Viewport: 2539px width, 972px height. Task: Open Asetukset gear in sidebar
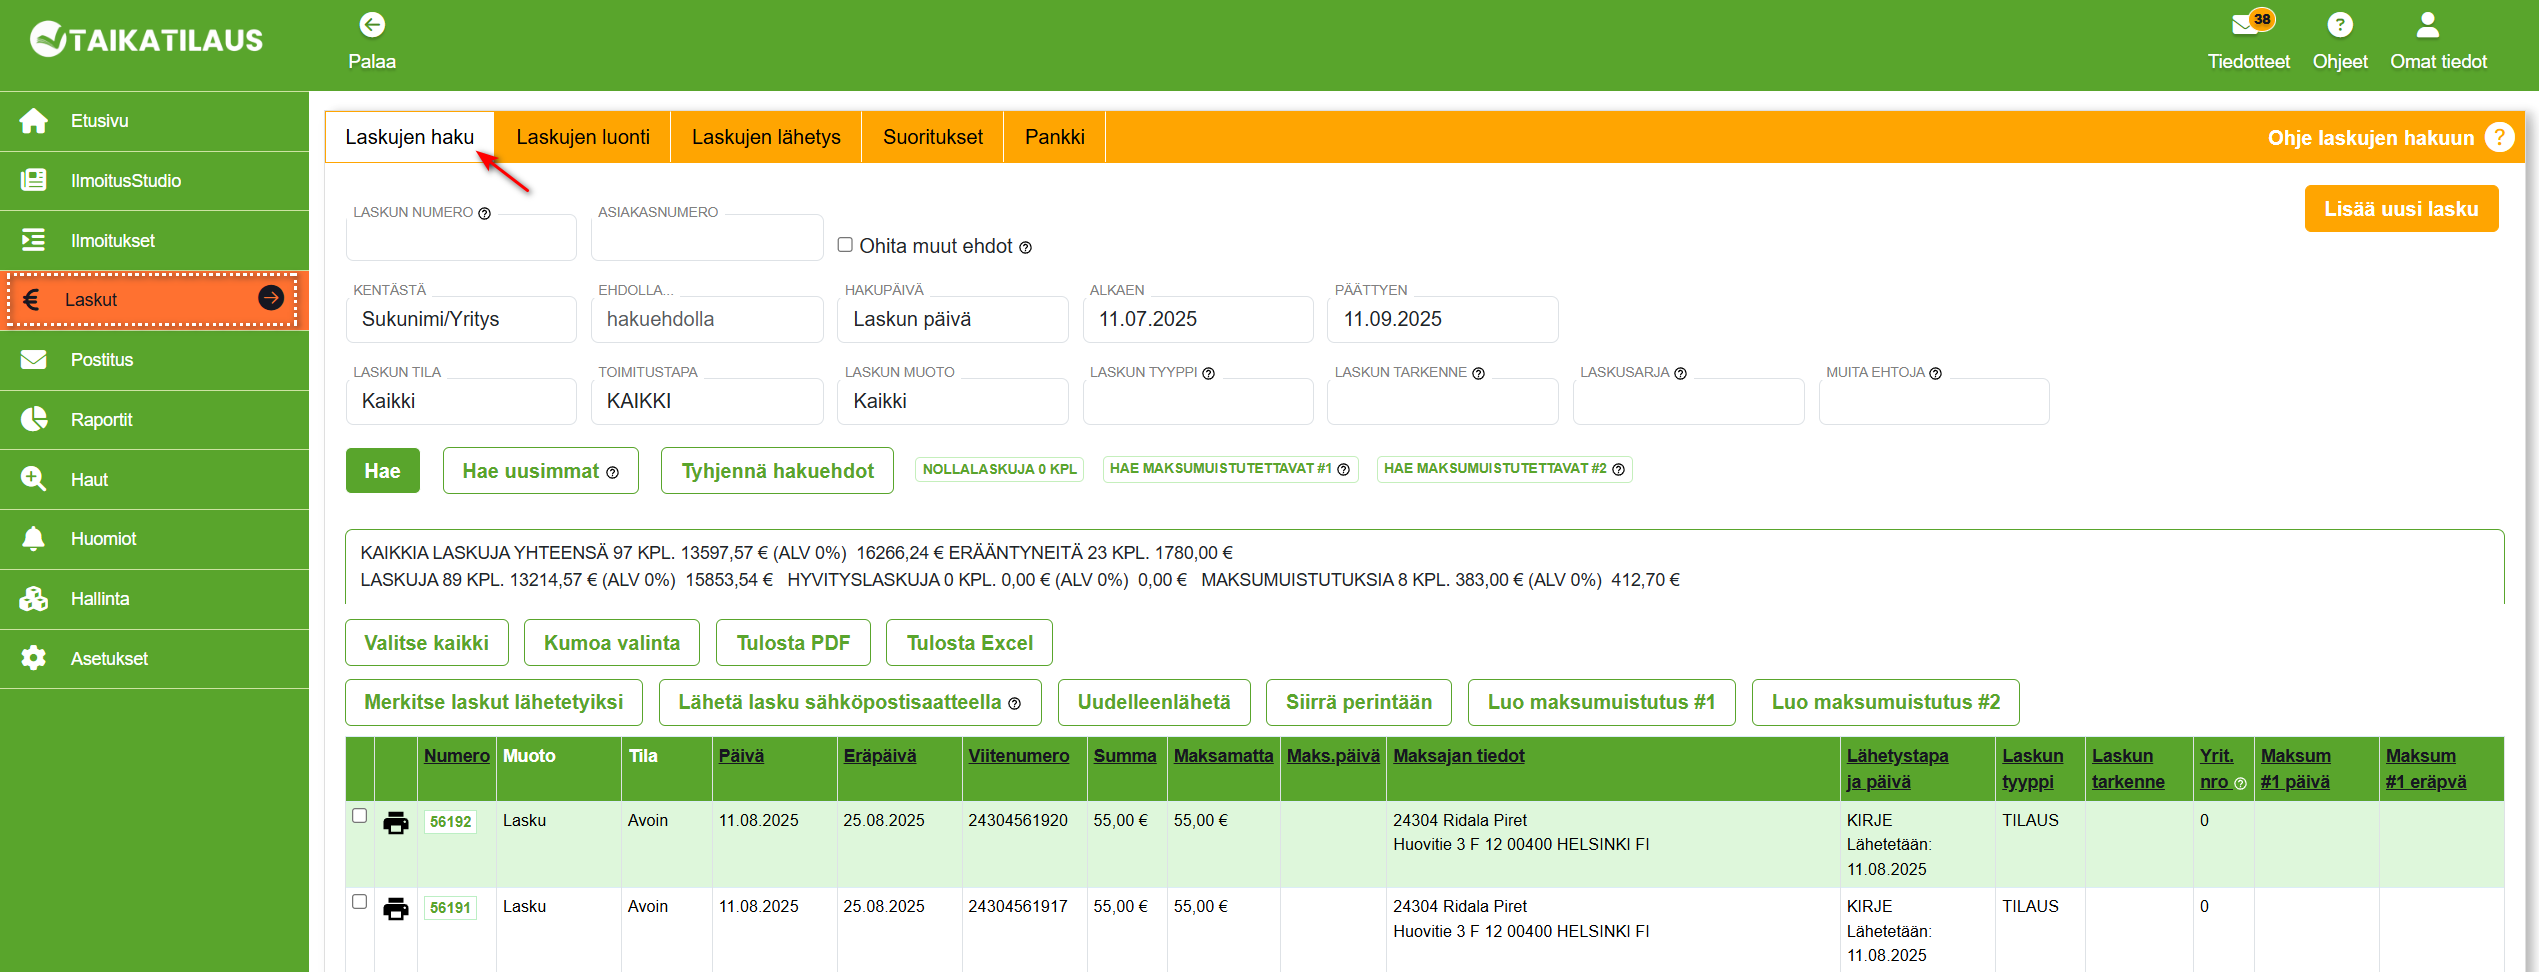tap(34, 658)
